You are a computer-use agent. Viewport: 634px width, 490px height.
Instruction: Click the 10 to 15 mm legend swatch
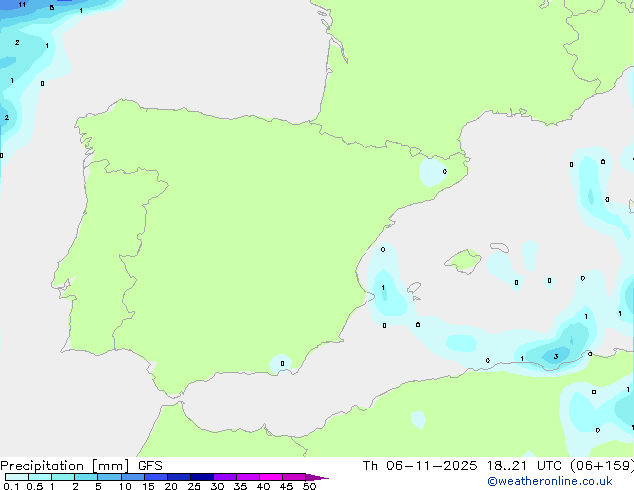[132, 477]
